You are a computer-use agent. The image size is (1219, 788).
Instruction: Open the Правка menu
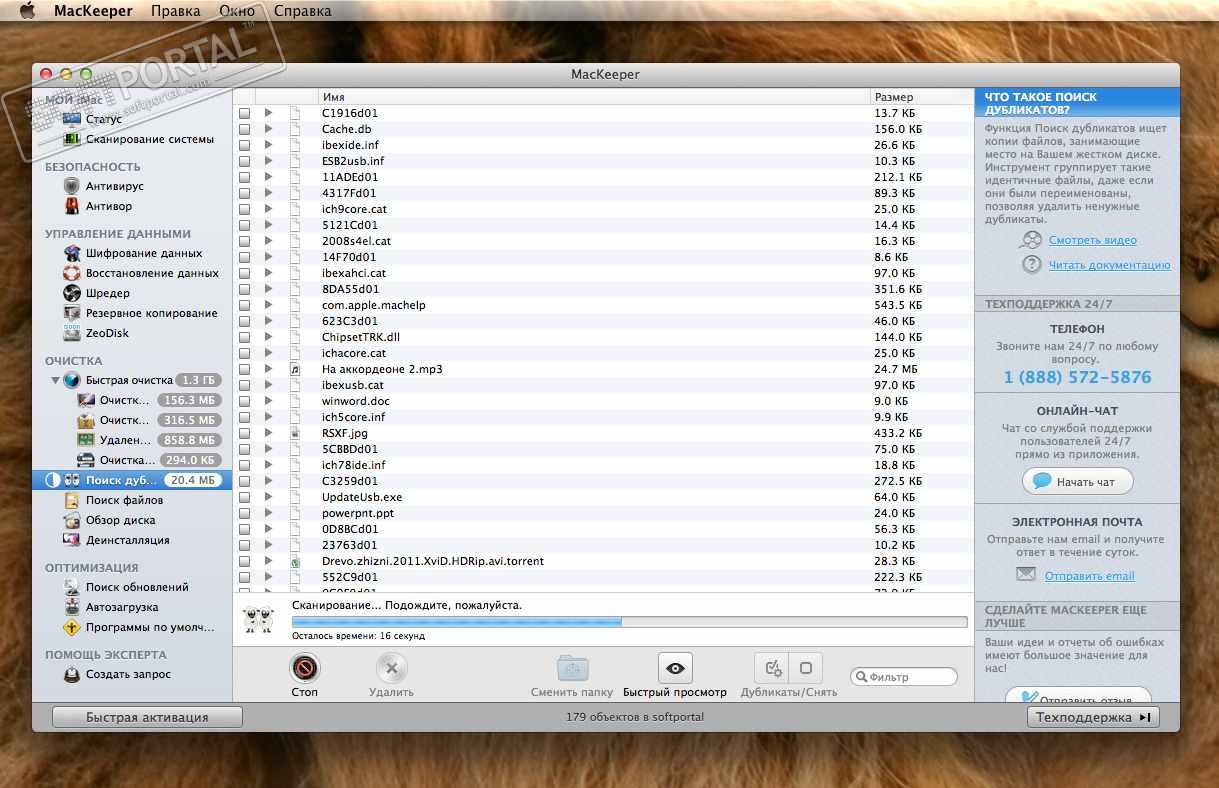(x=175, y=11)
